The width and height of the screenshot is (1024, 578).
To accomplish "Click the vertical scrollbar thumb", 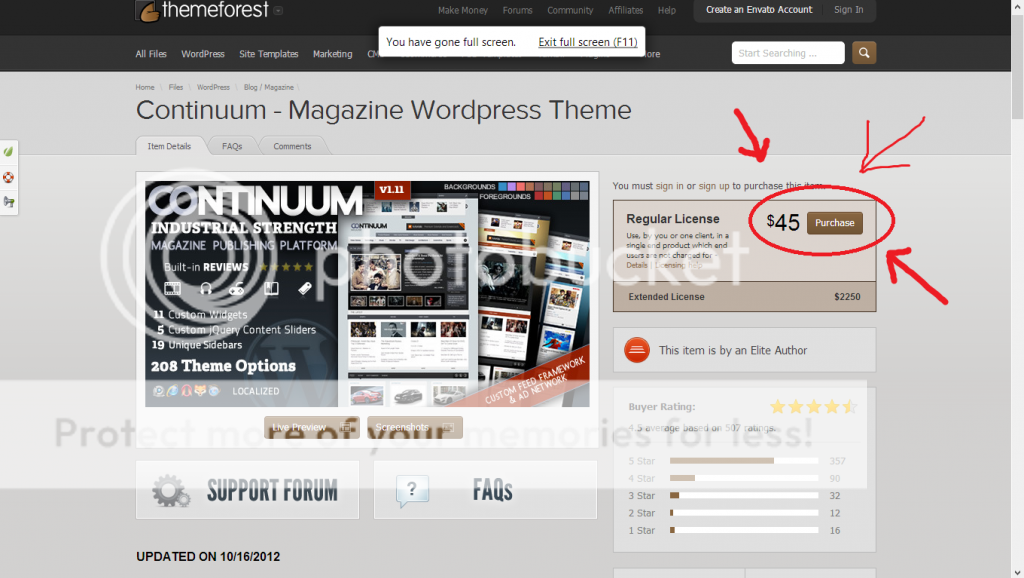I will click(x=1017, y=65).
